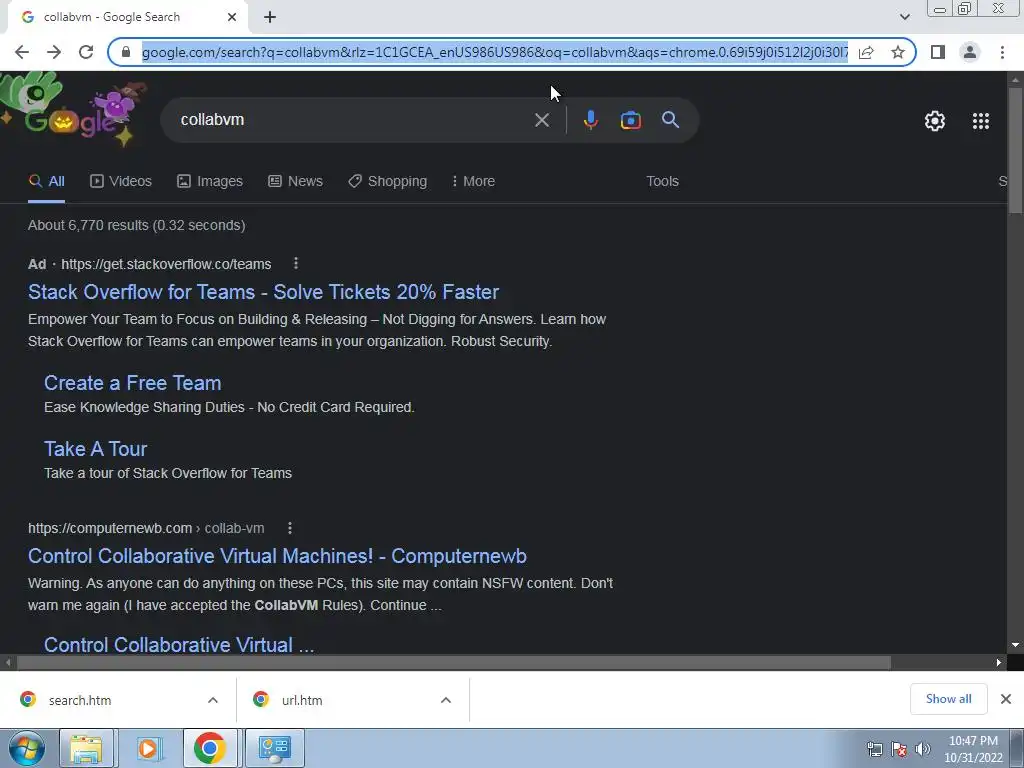Open the Google apps grid

tap(981, 121)
